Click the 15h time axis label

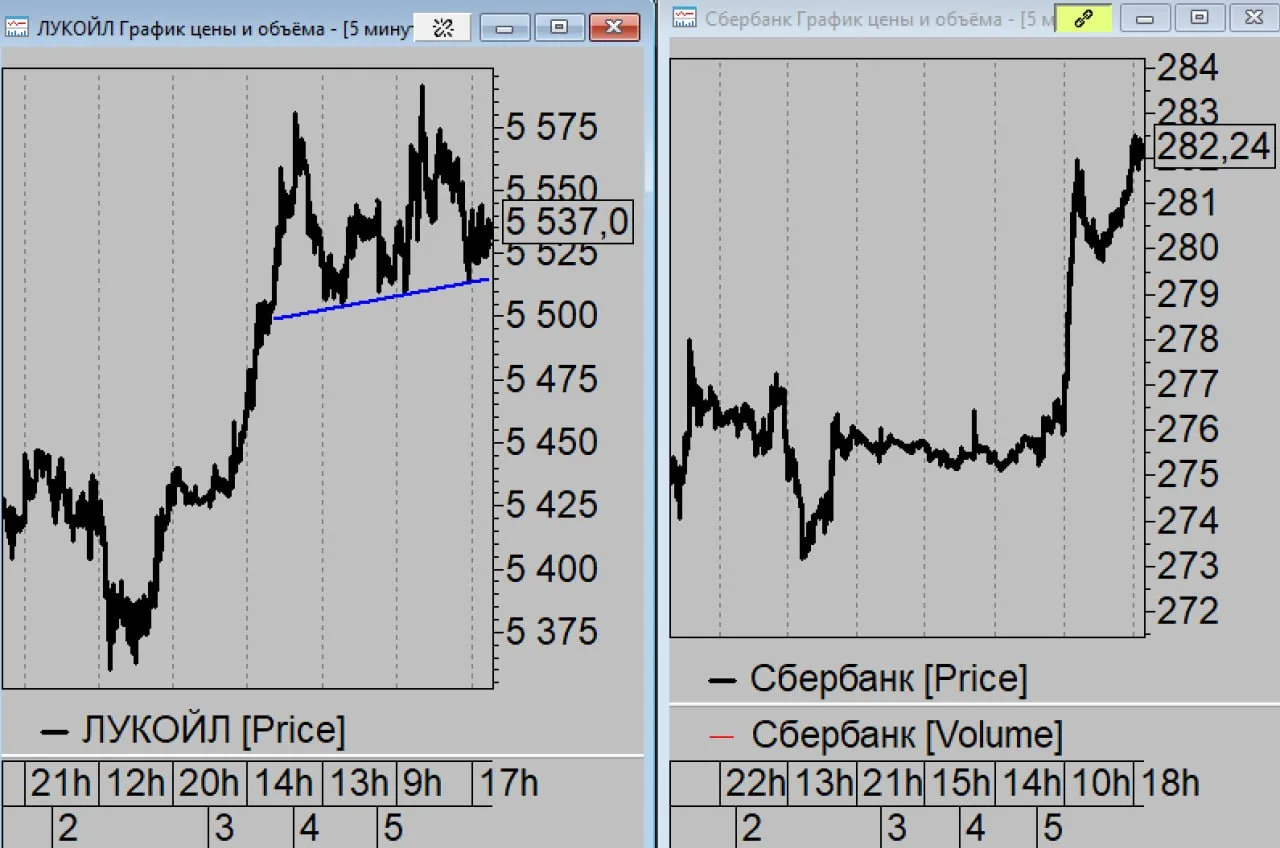(960, 783)
